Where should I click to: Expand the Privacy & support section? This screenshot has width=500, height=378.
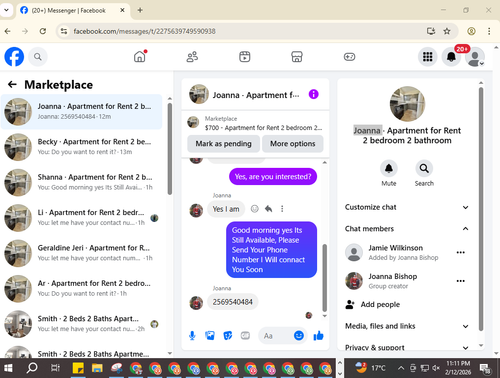pyautogui.click(x=407, y=347)
